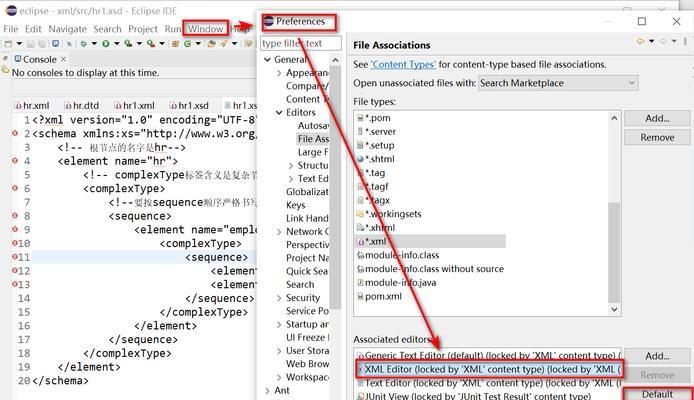
Task: Click the Save All toolbar icon
Action: click(x=42, y=44)
